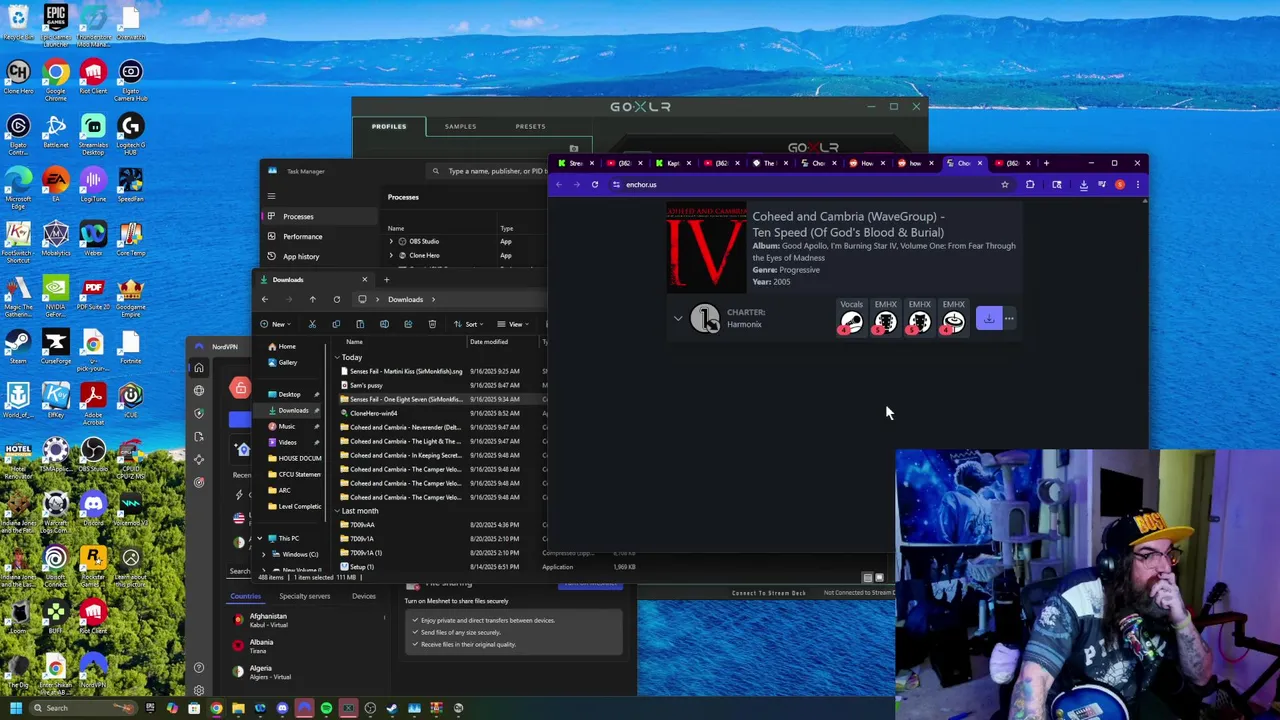Click the Copy icon in File Explorer toolbar
This screenshot has width=1280, height=720.
pos(336,324)
